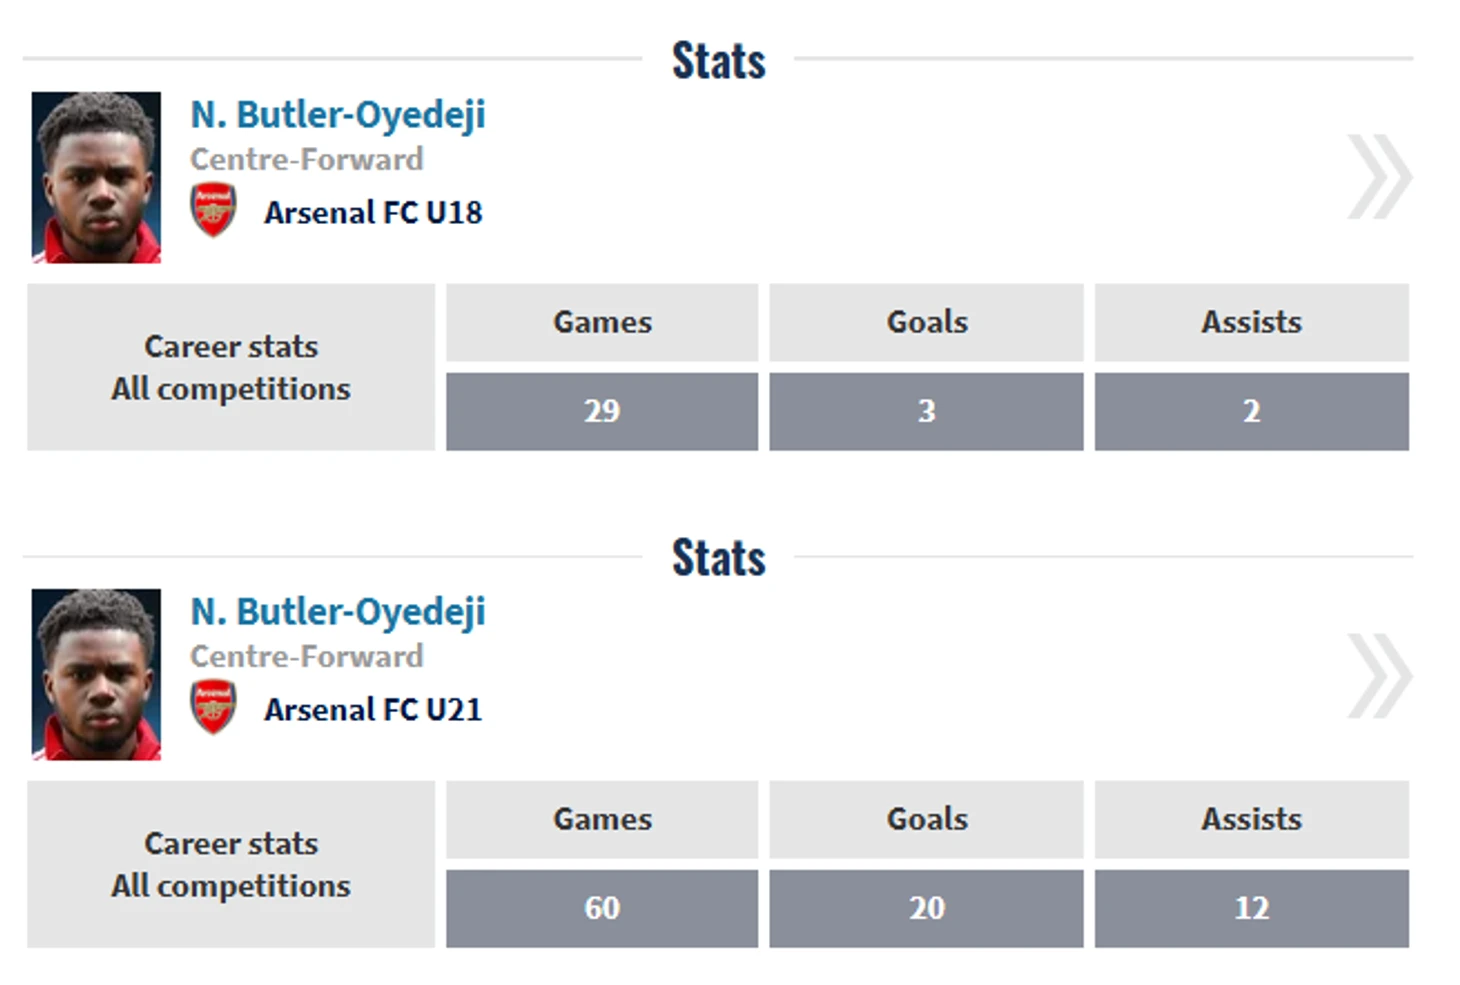
Task: Expand U18 stats with the double chevron
Action: click(1380, 177)
